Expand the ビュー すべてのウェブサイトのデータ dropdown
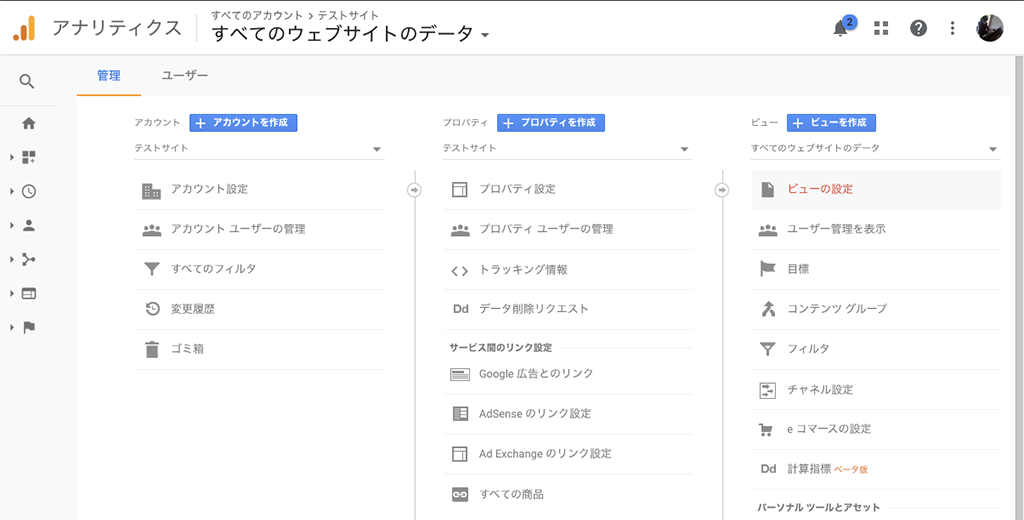 (875, 149)
